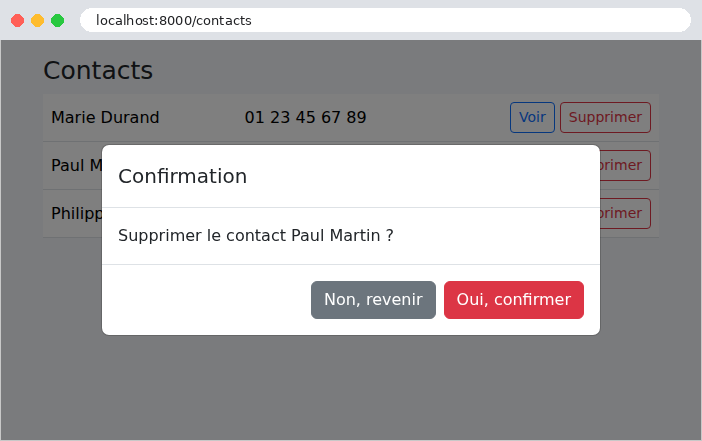The width and height of the screenshot is (702, 441).
Task: Focus the localhost:8000/contacts address bar
Action: click(x=385, y=20)
